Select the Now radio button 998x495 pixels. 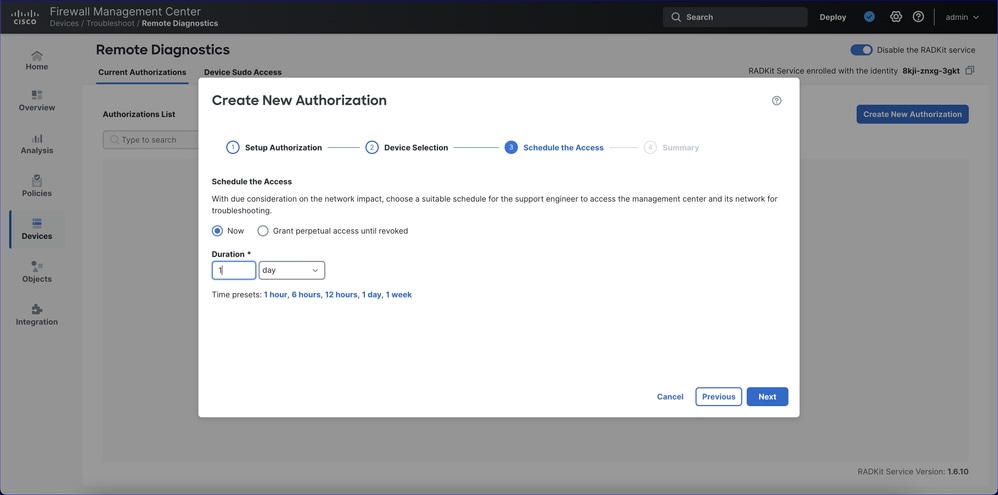tap(218, 231)
